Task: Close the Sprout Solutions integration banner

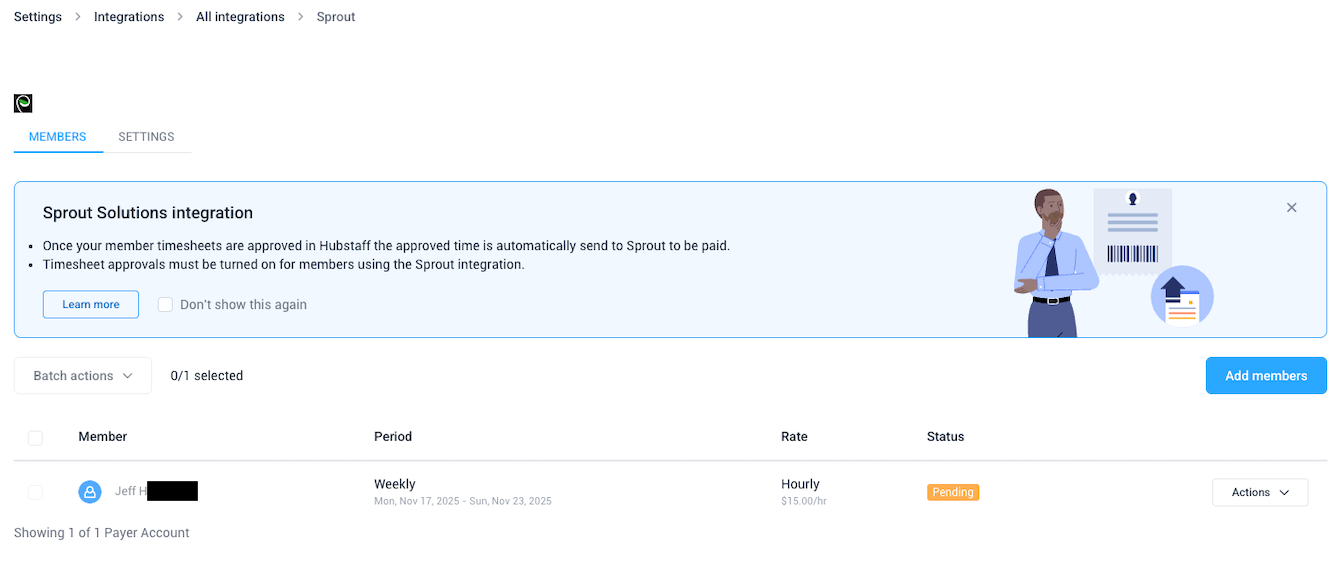Action: tap(1291, 208)
